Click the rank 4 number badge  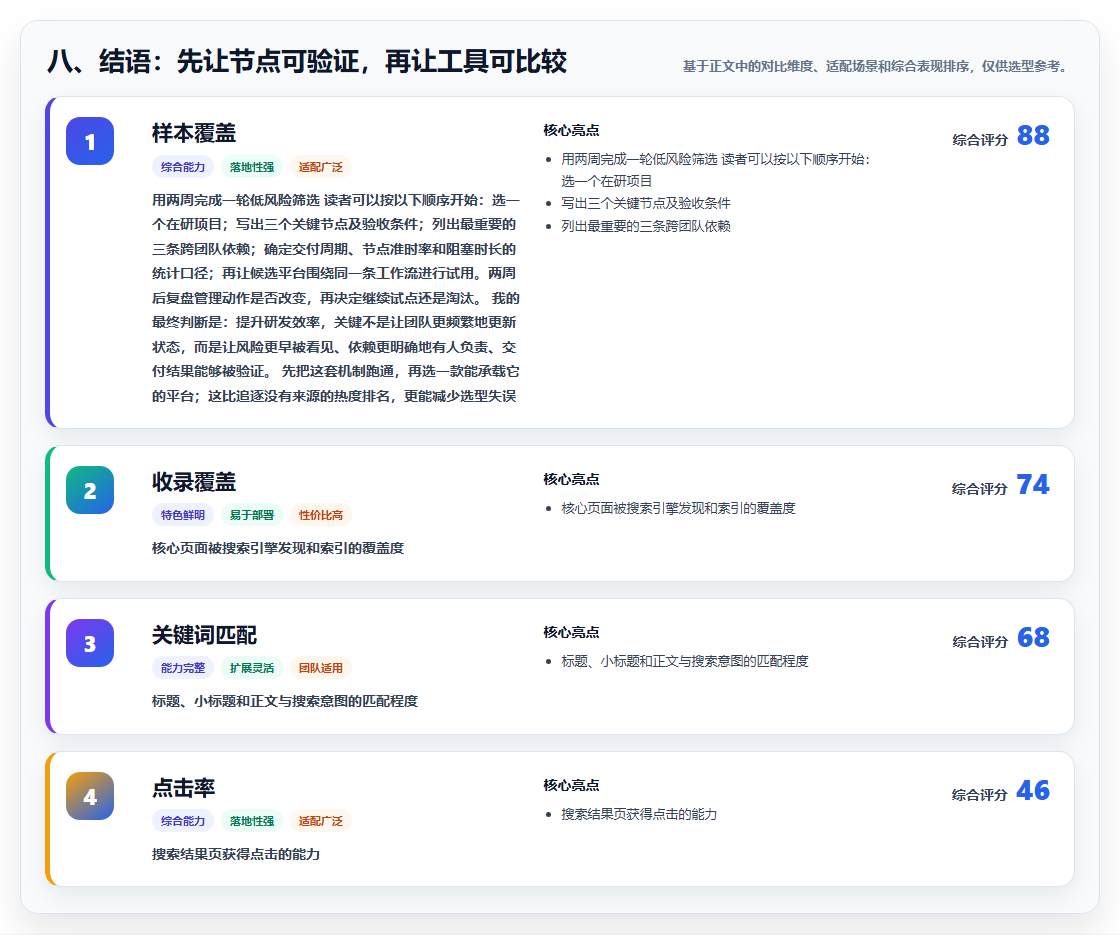90,796
